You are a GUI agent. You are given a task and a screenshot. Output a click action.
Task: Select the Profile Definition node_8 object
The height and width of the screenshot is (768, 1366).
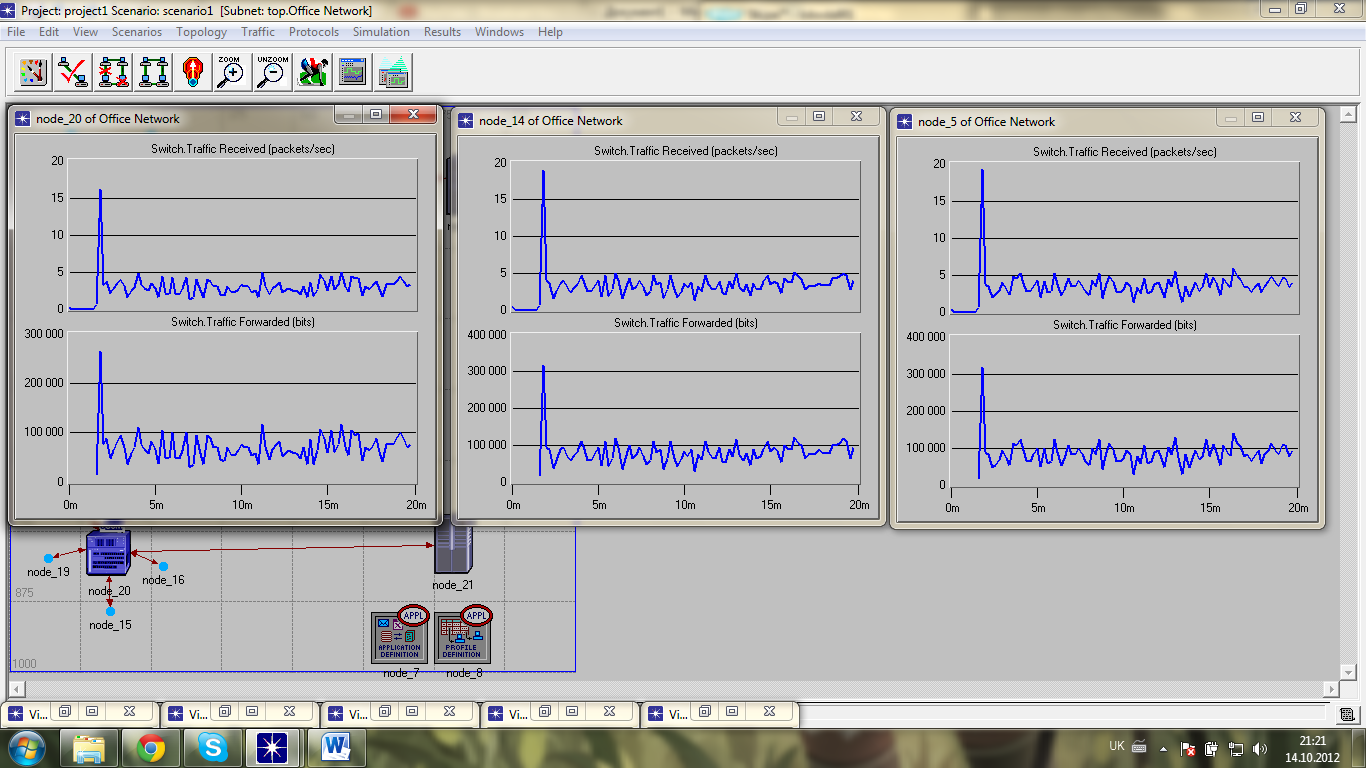[x=462, y=637]
